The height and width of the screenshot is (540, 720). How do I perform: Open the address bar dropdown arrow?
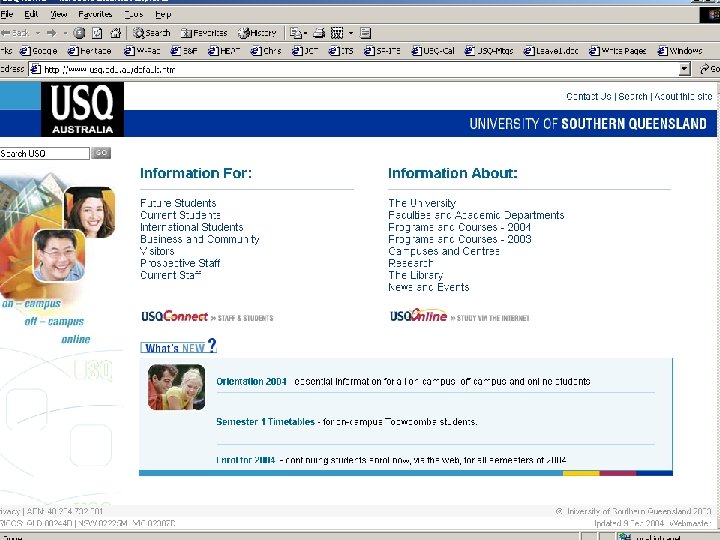[x=684, y=69]
